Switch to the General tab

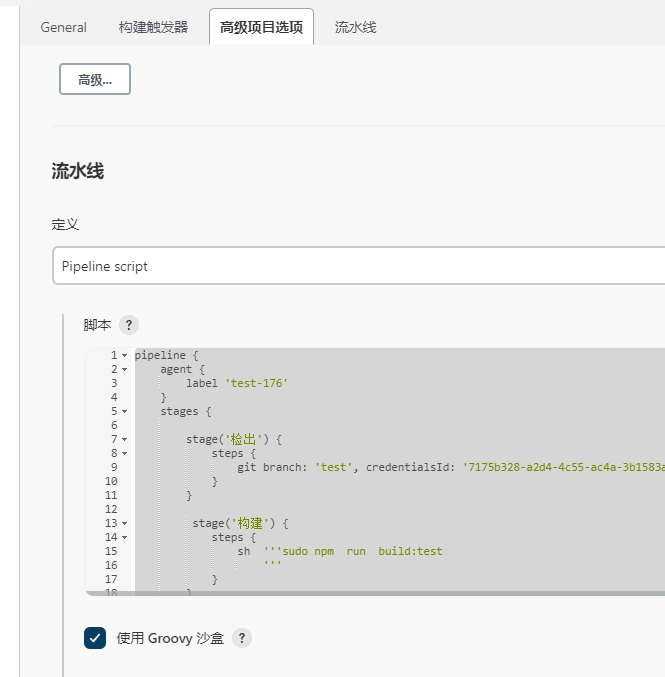[x=63, y=27]
